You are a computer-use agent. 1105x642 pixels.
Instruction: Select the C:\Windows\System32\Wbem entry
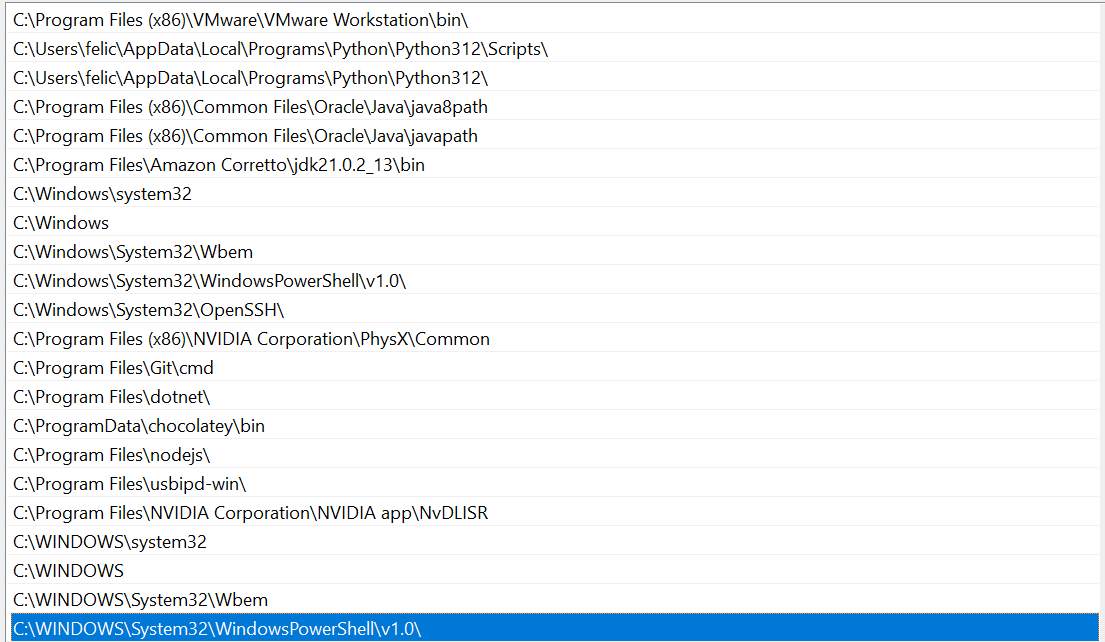pyautogui.click(x=555, y=252)
